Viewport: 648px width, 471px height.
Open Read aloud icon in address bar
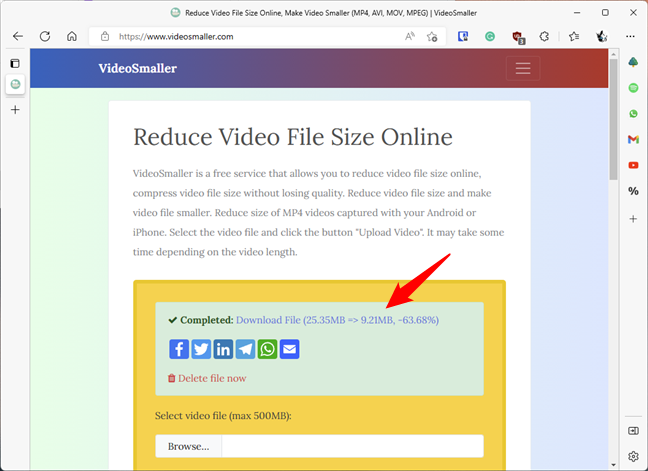pos(410,36)
